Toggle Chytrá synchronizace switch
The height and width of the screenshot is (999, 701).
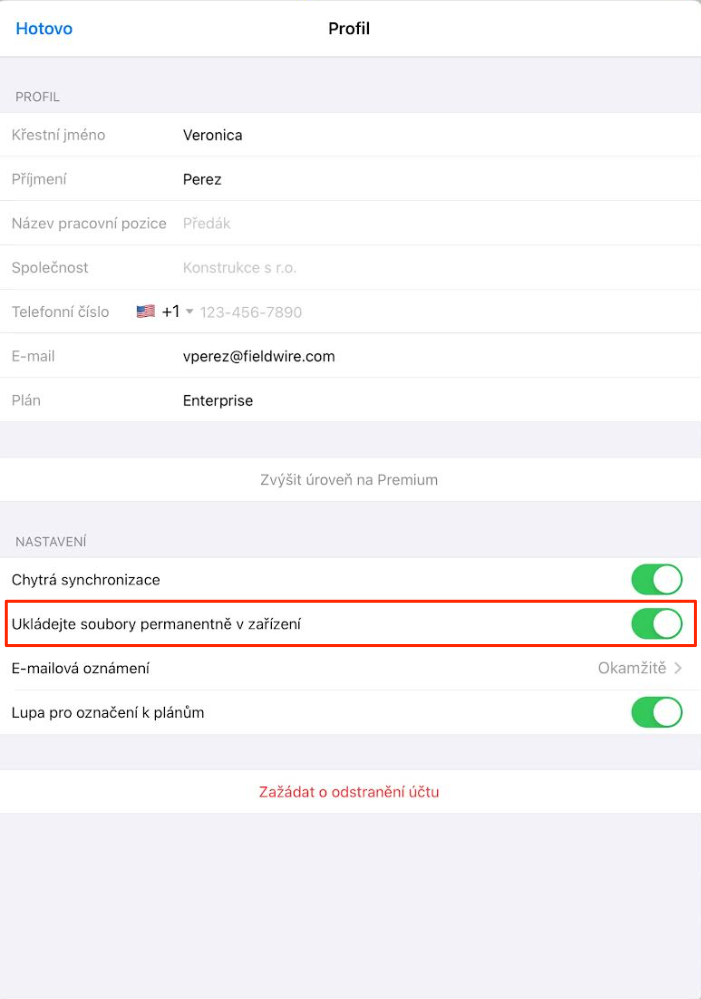click(x=656, y=580)
